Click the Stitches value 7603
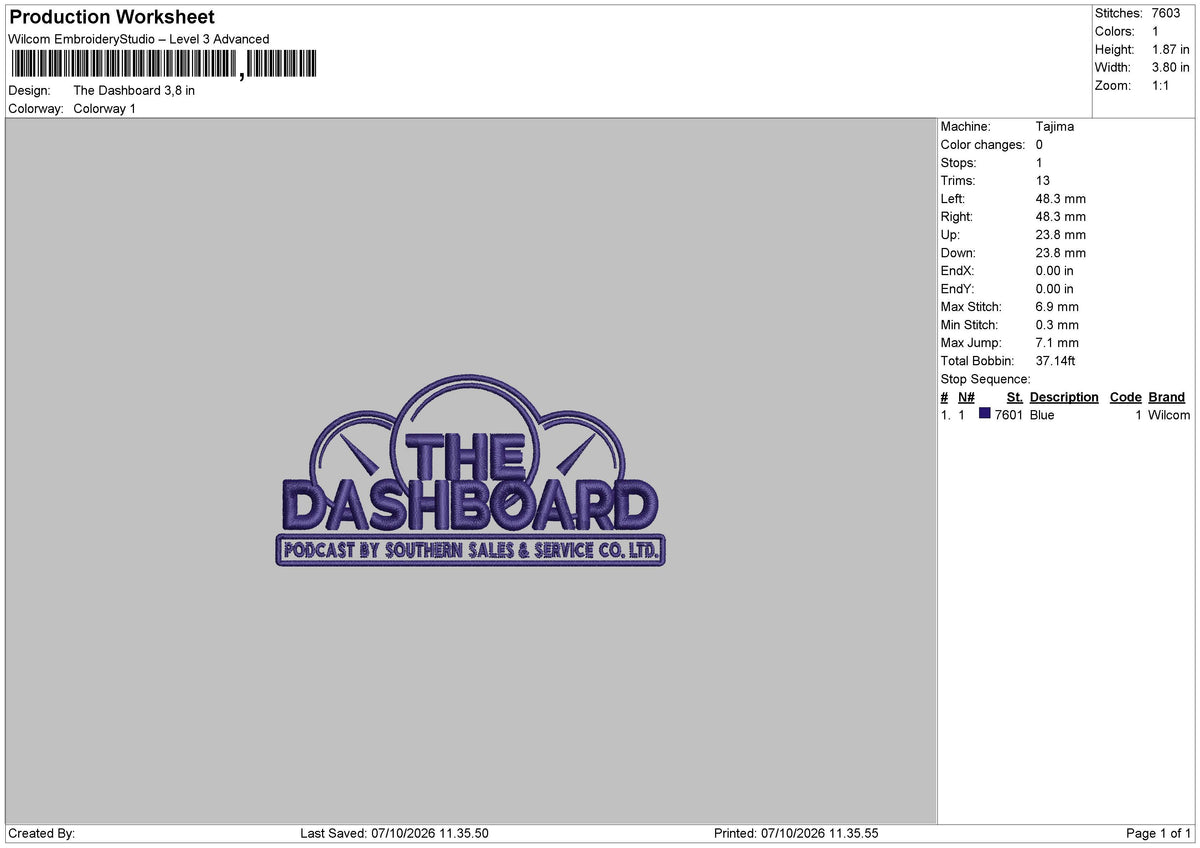1200x848 pixels. tap(1165, 13)
